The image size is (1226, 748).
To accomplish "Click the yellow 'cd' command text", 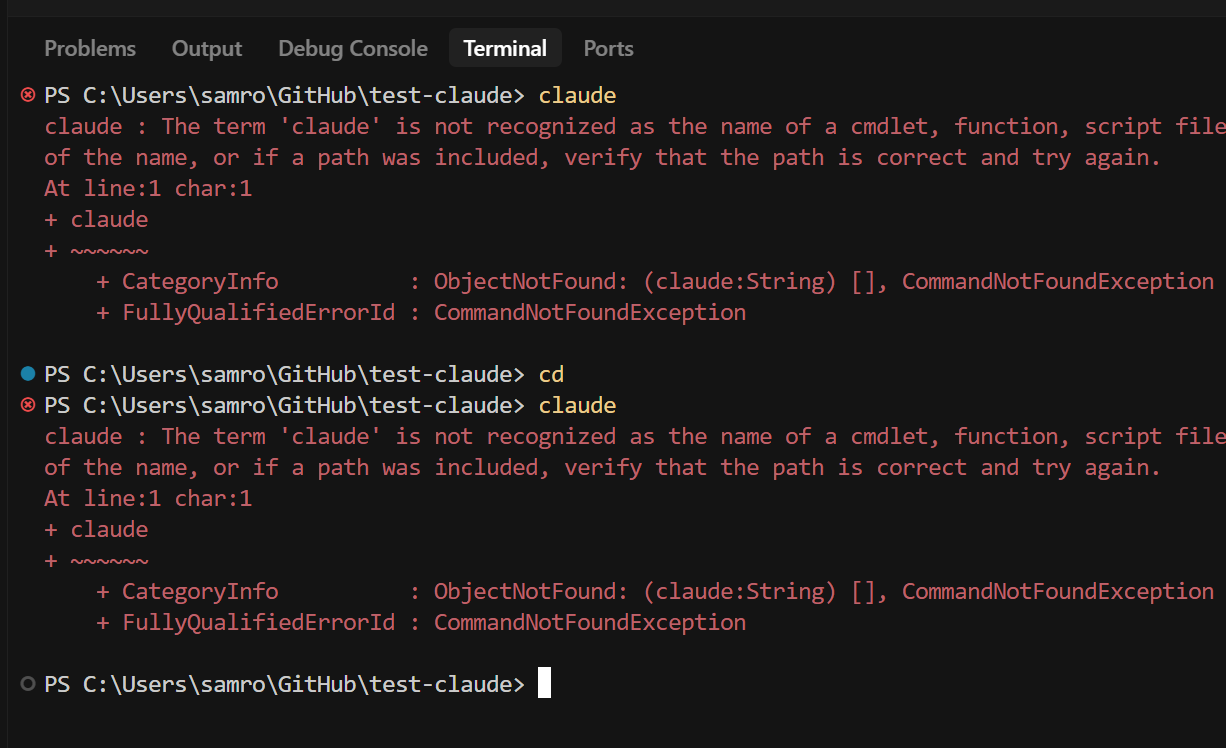I will tap(551, 374).
